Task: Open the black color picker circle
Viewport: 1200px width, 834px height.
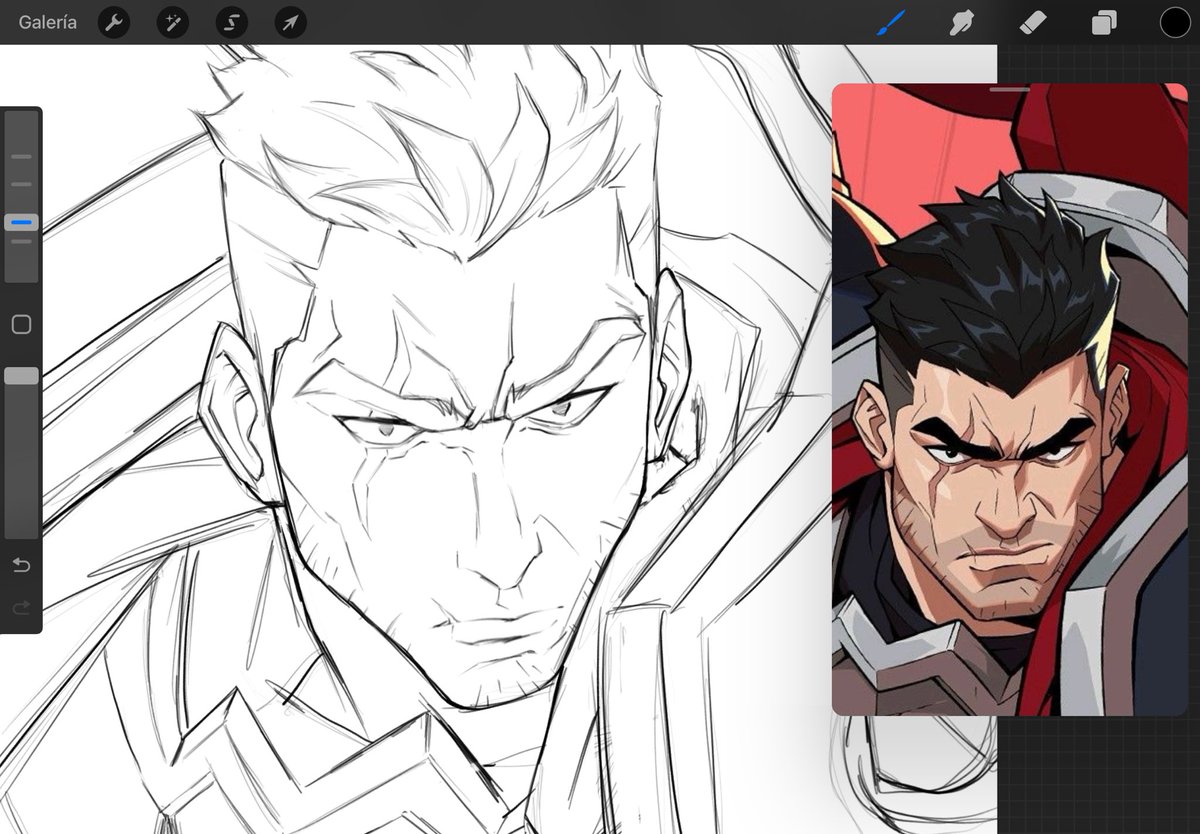Action: (1175, 22)
